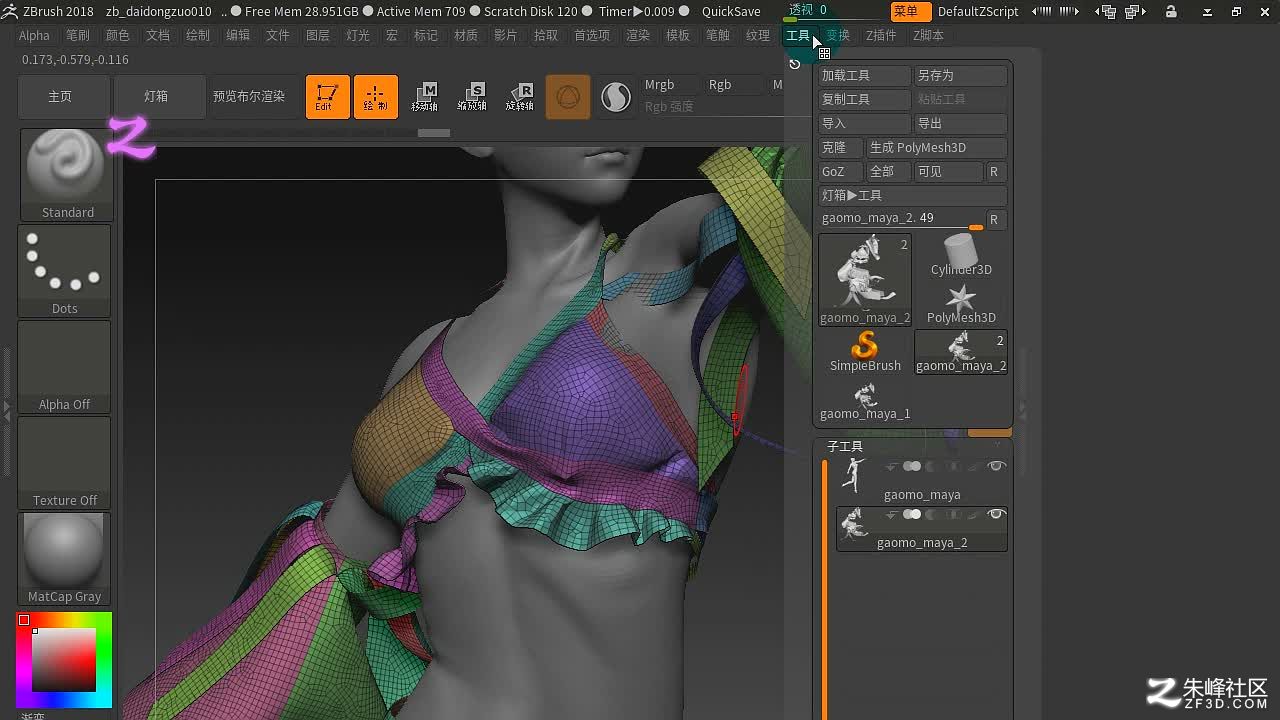The width and height of the screenshot is (1280, 720).
Task: Open the 工具 (Tool) menu
Action: tap(798, 35)
